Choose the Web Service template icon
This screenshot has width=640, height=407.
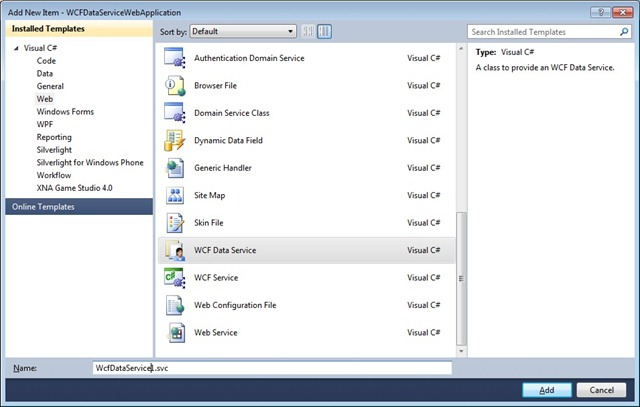175,332
